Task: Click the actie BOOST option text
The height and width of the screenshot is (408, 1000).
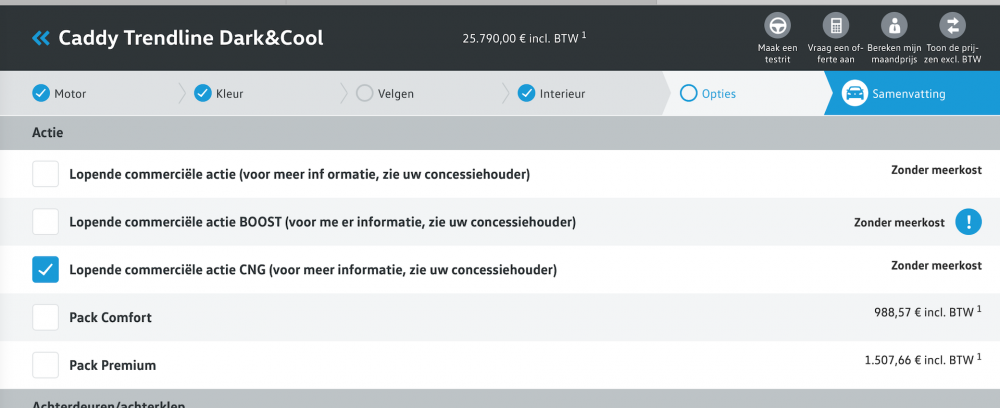Action: click(323, 222)
